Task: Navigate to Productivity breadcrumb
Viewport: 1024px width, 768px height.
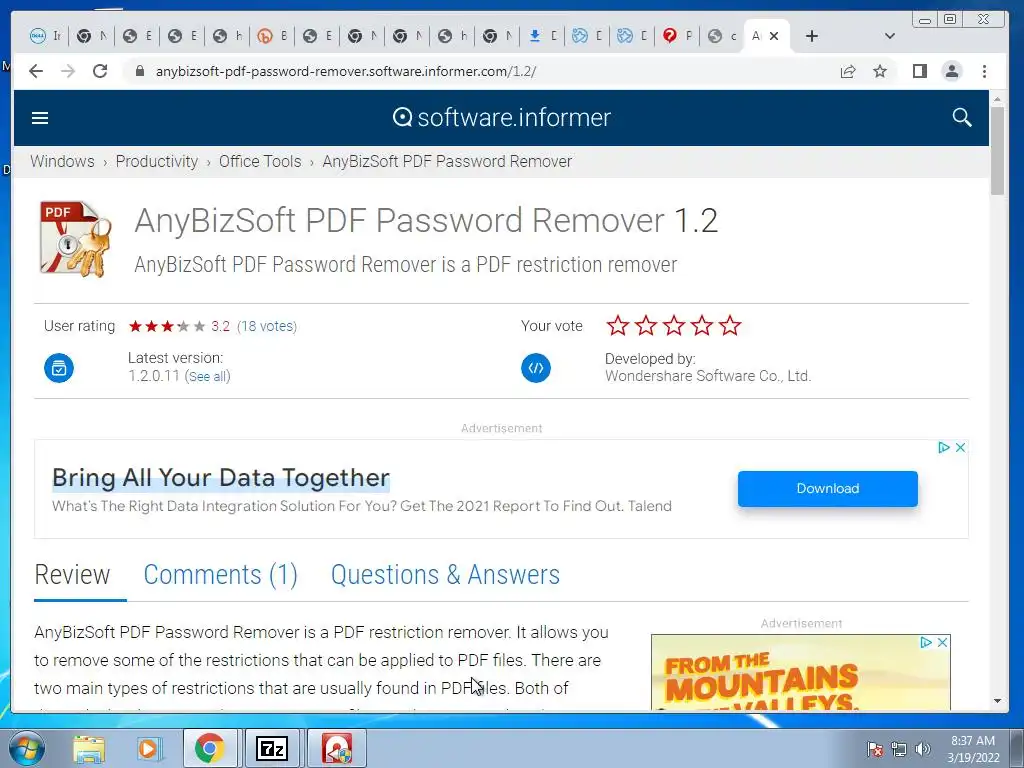Action: (157, 161)
